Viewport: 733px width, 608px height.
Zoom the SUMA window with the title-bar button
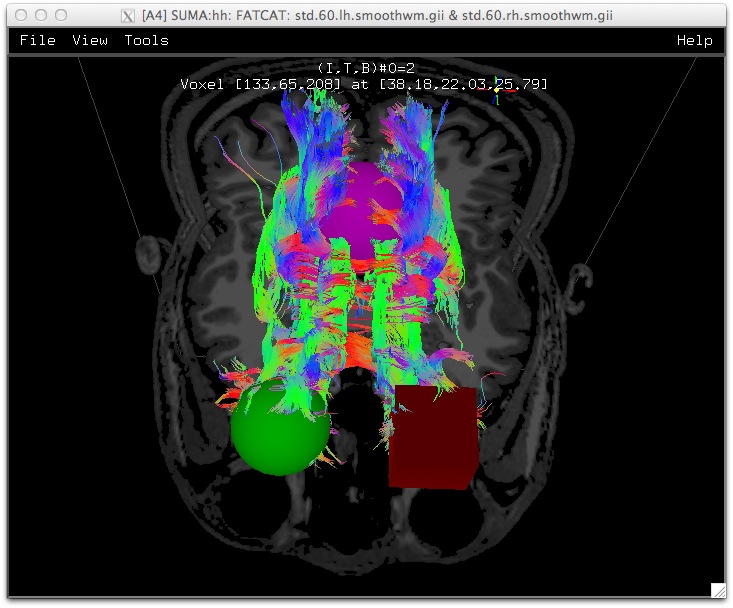coord(60,15)
